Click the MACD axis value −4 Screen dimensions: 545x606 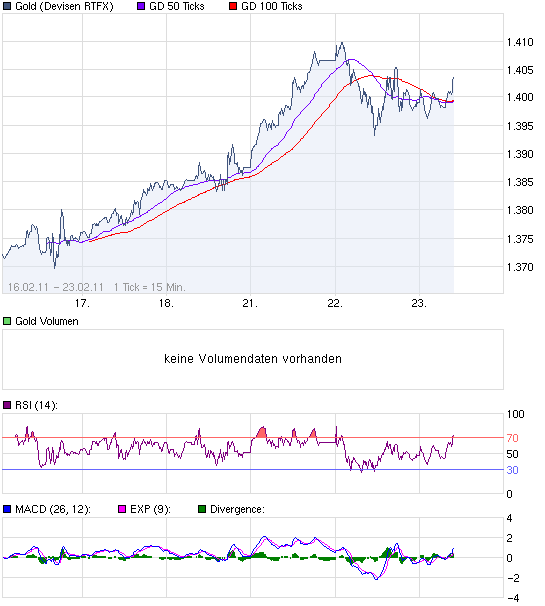point(513,599)
